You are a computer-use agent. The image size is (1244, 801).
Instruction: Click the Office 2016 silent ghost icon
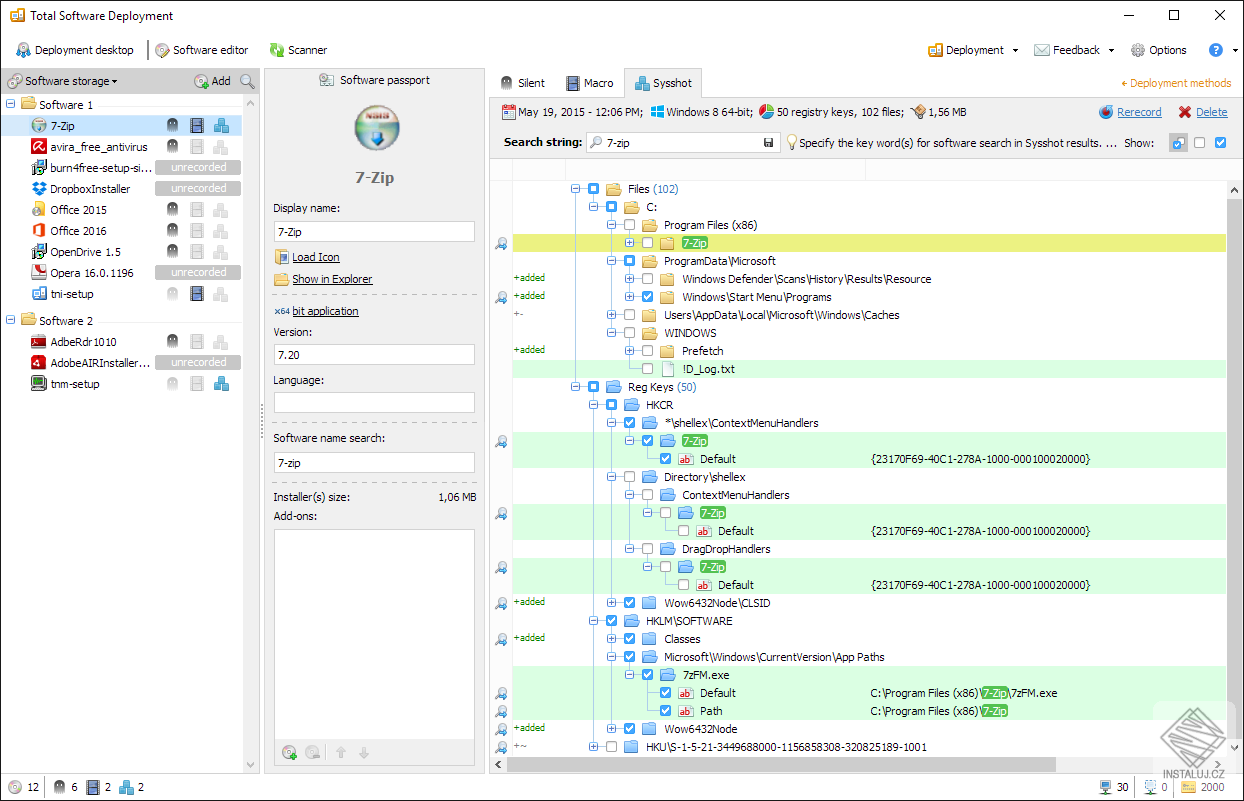pos(172,231)
